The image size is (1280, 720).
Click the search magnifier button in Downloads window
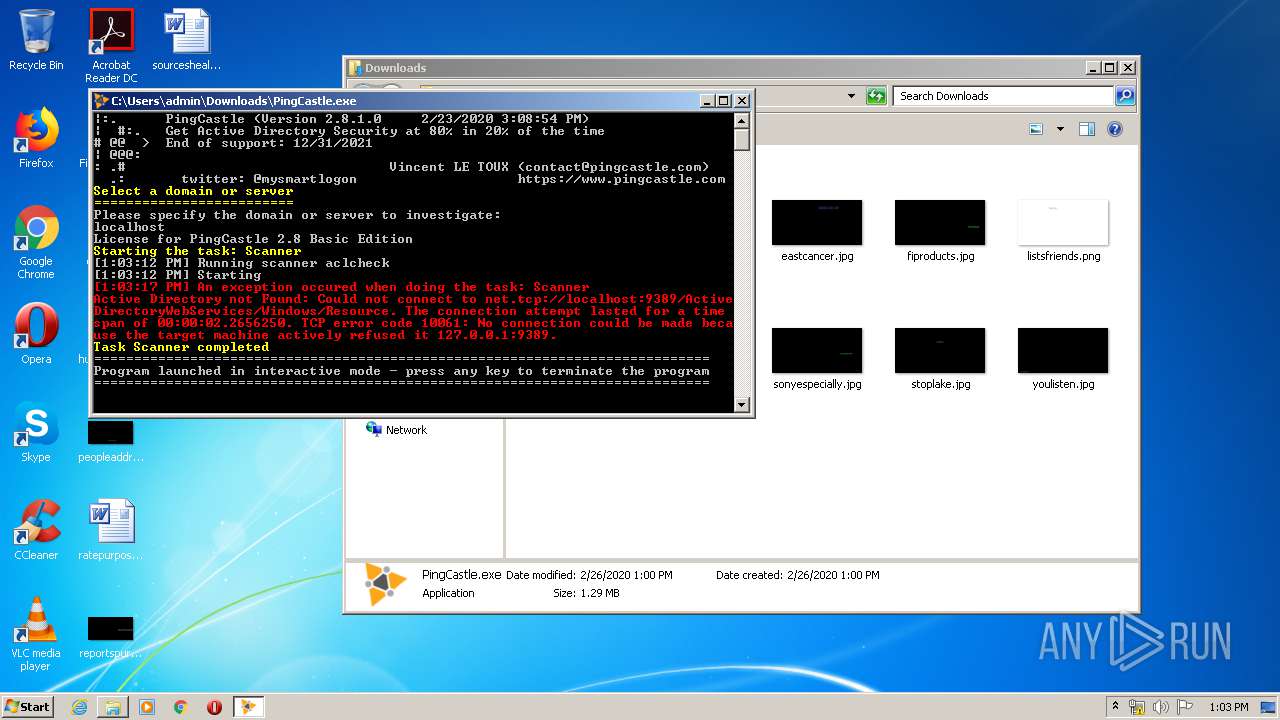(x=1125, y=96)
